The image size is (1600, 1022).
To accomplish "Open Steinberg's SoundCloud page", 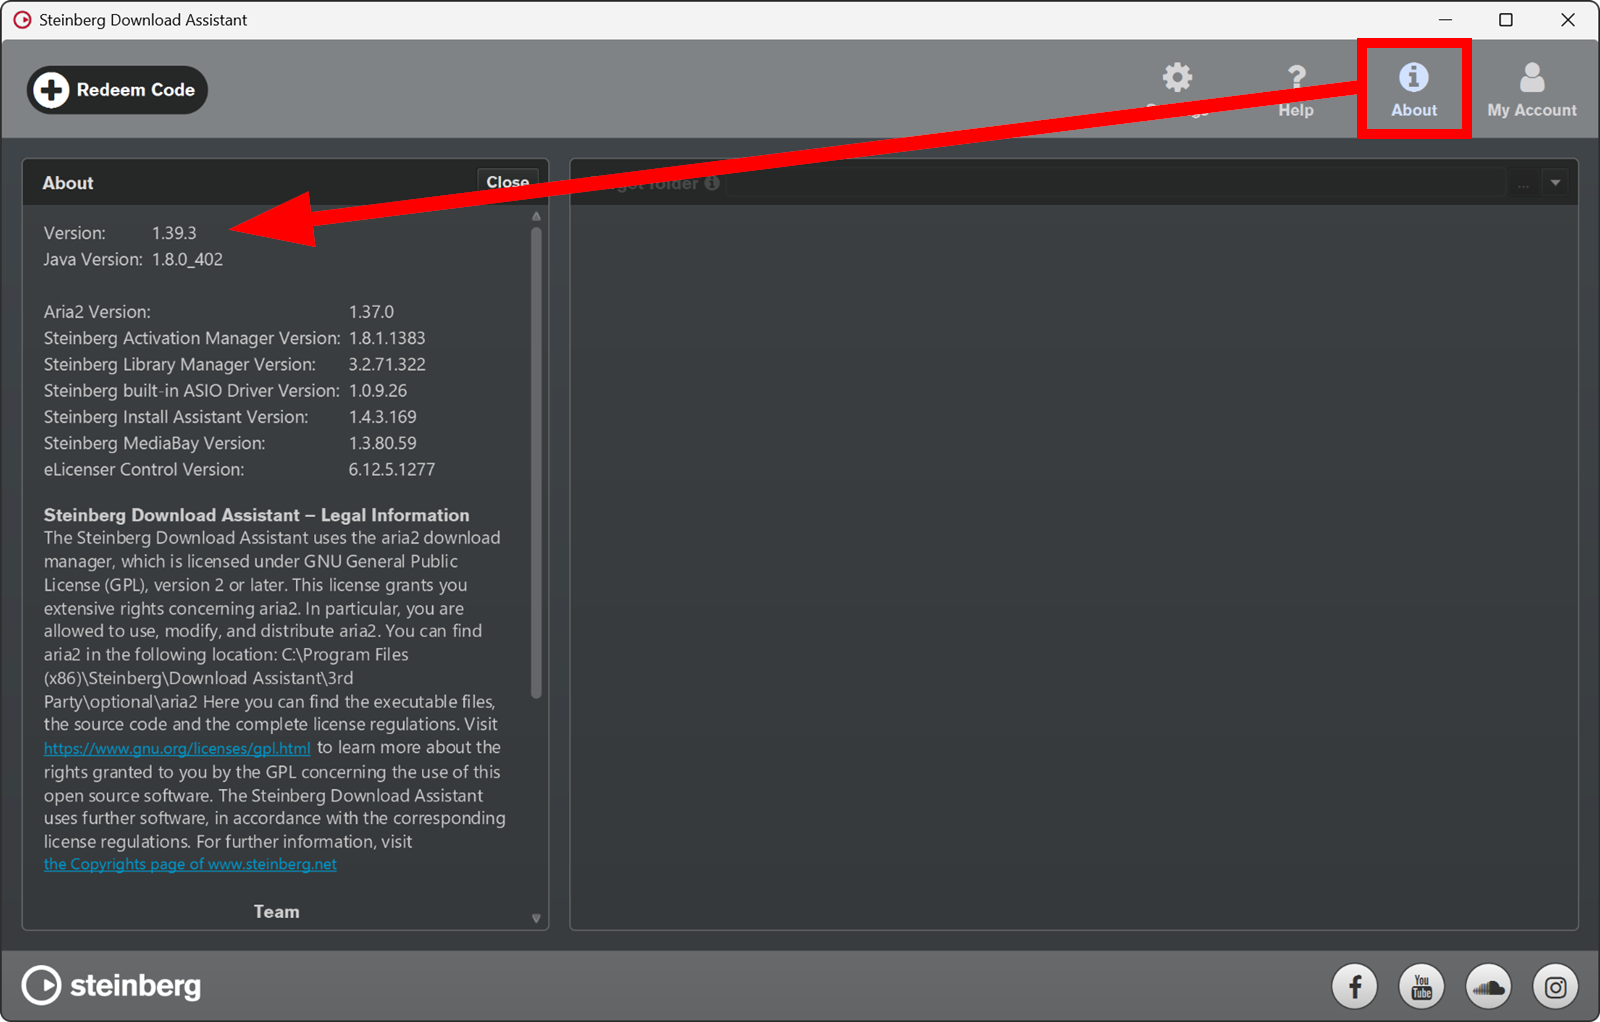I will [1489, 987].
